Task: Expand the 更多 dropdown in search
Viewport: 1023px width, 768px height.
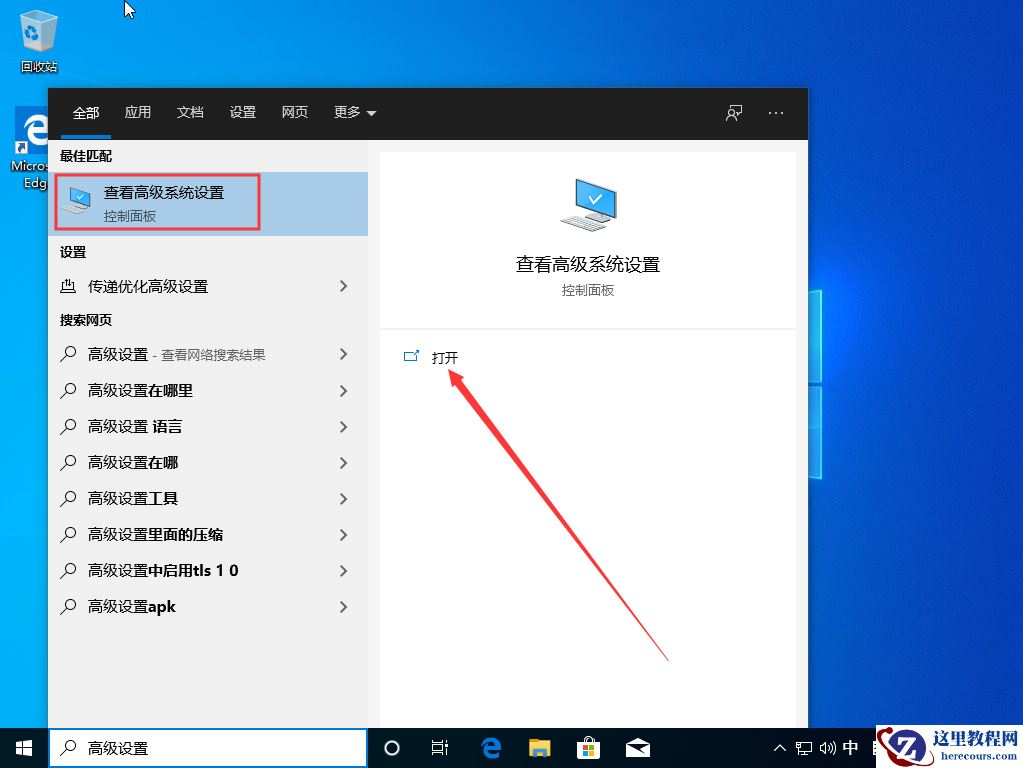Action: [354, 113]
